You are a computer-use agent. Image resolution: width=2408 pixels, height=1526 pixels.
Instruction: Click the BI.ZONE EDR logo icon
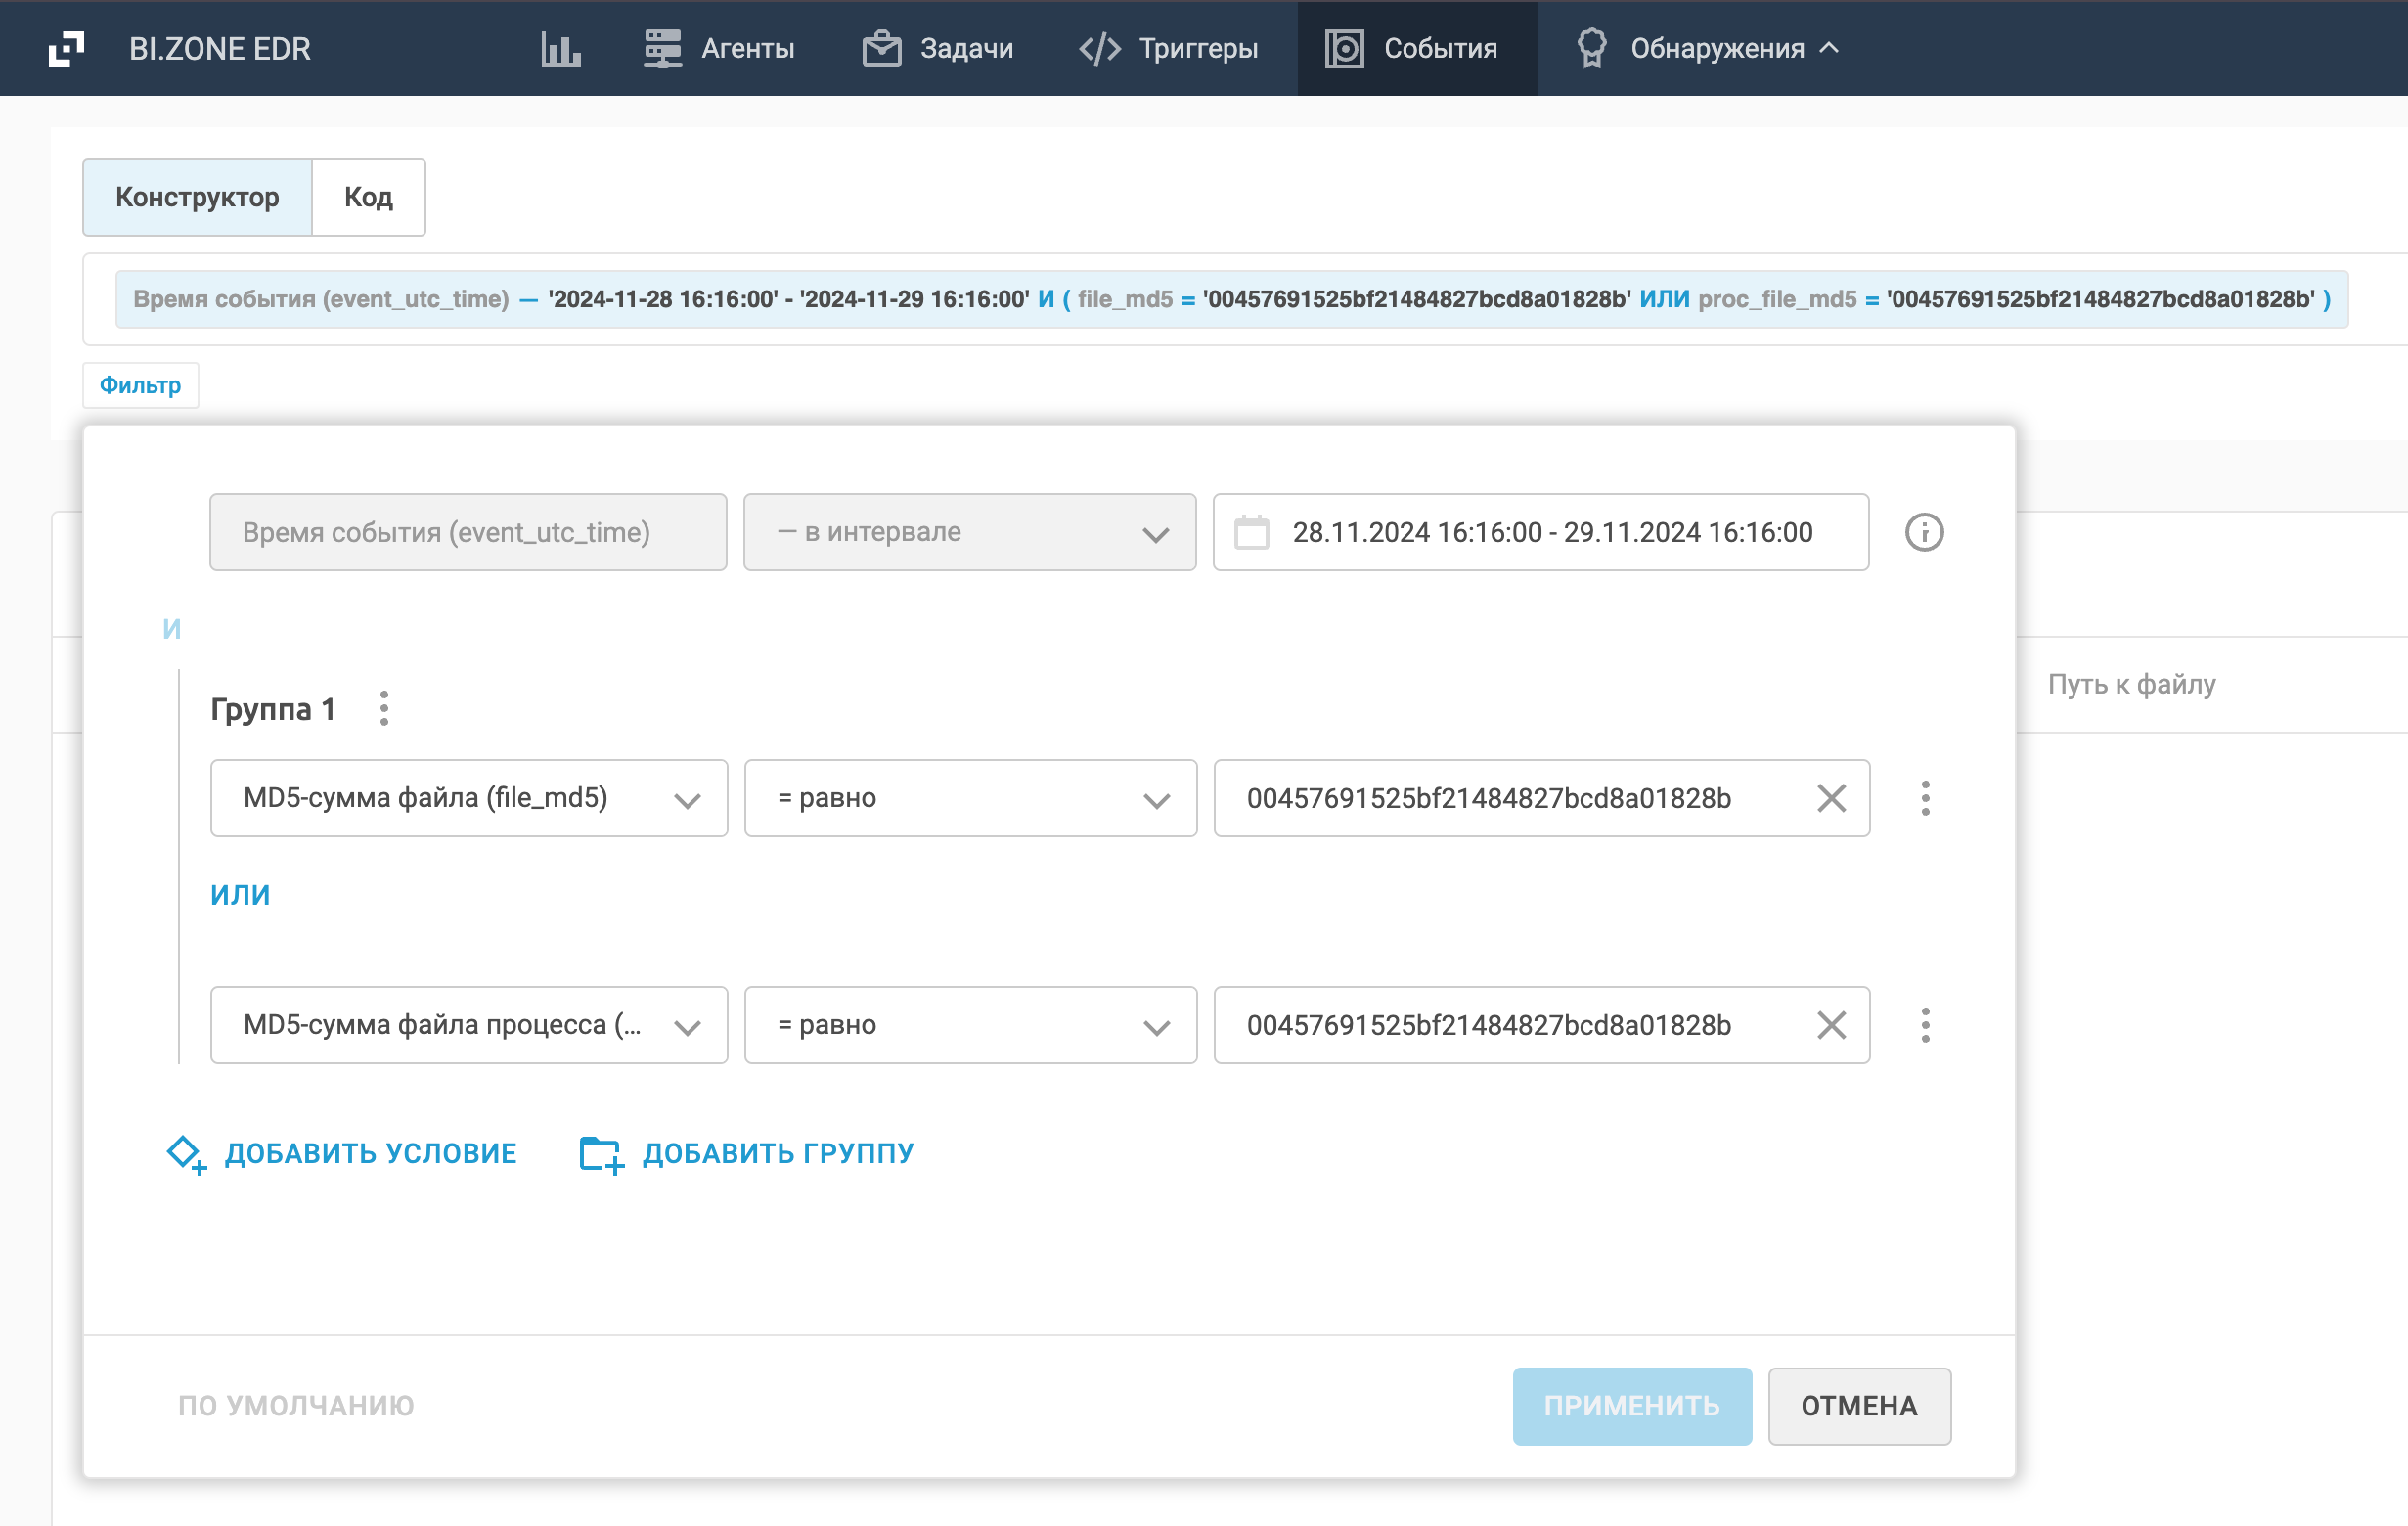point(66,48)
